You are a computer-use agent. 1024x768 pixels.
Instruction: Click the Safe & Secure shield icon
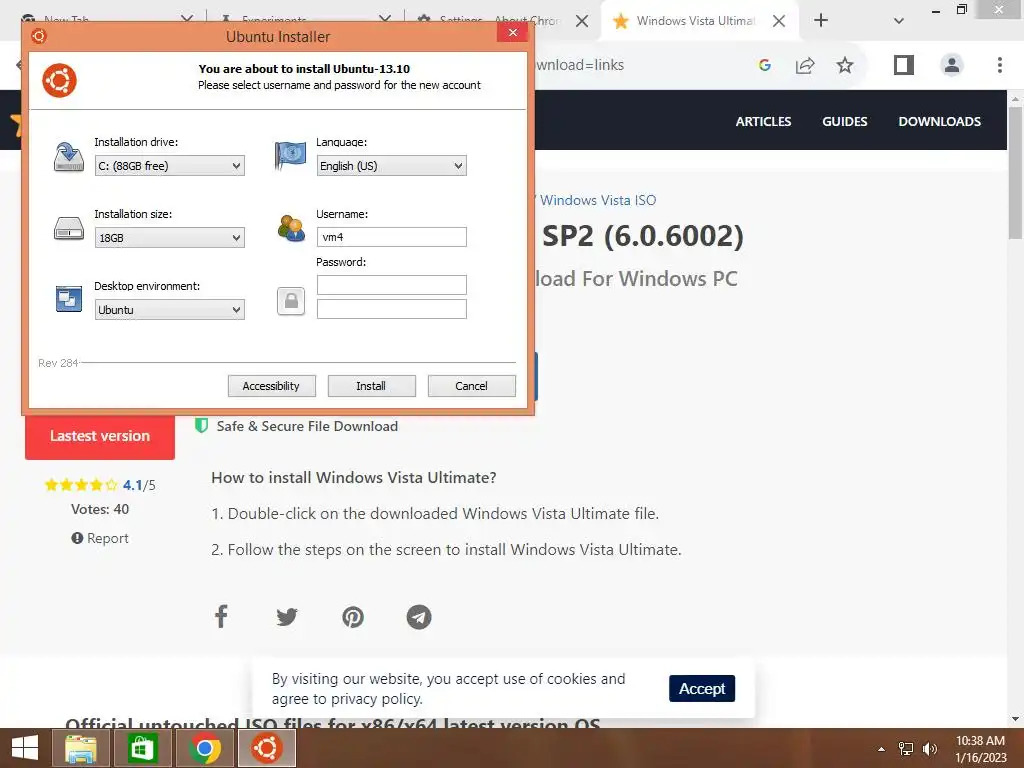pyautogui.click(x=201, y=426)
